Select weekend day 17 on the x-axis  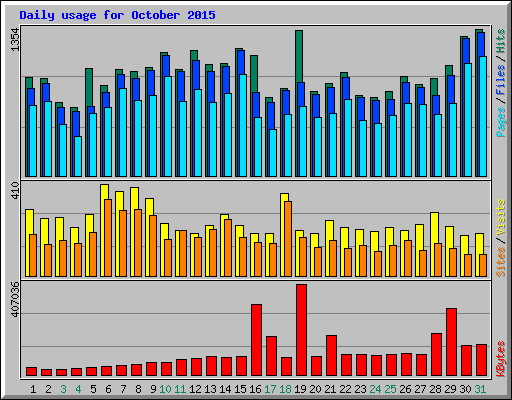270,389
